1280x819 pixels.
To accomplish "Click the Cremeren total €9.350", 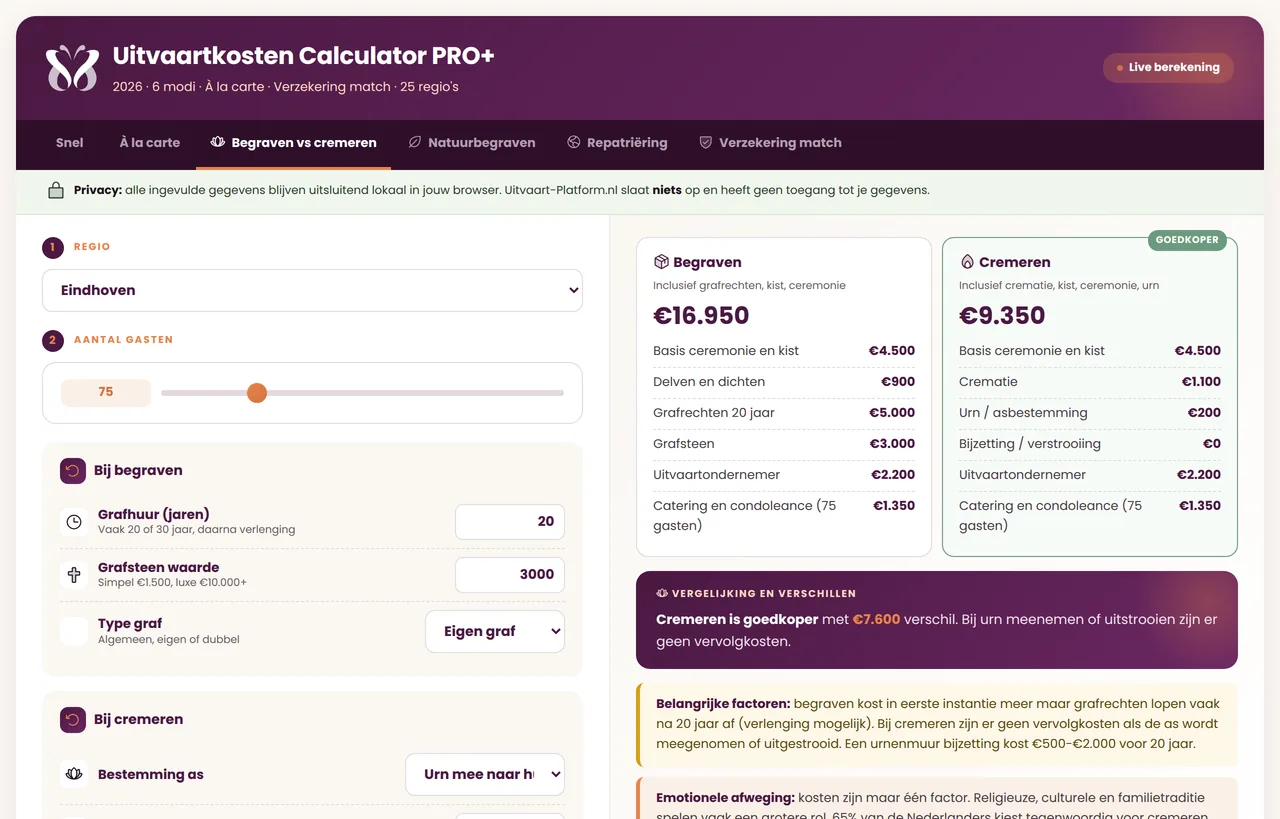I will pyautogui.click(x=1002, y=316).
